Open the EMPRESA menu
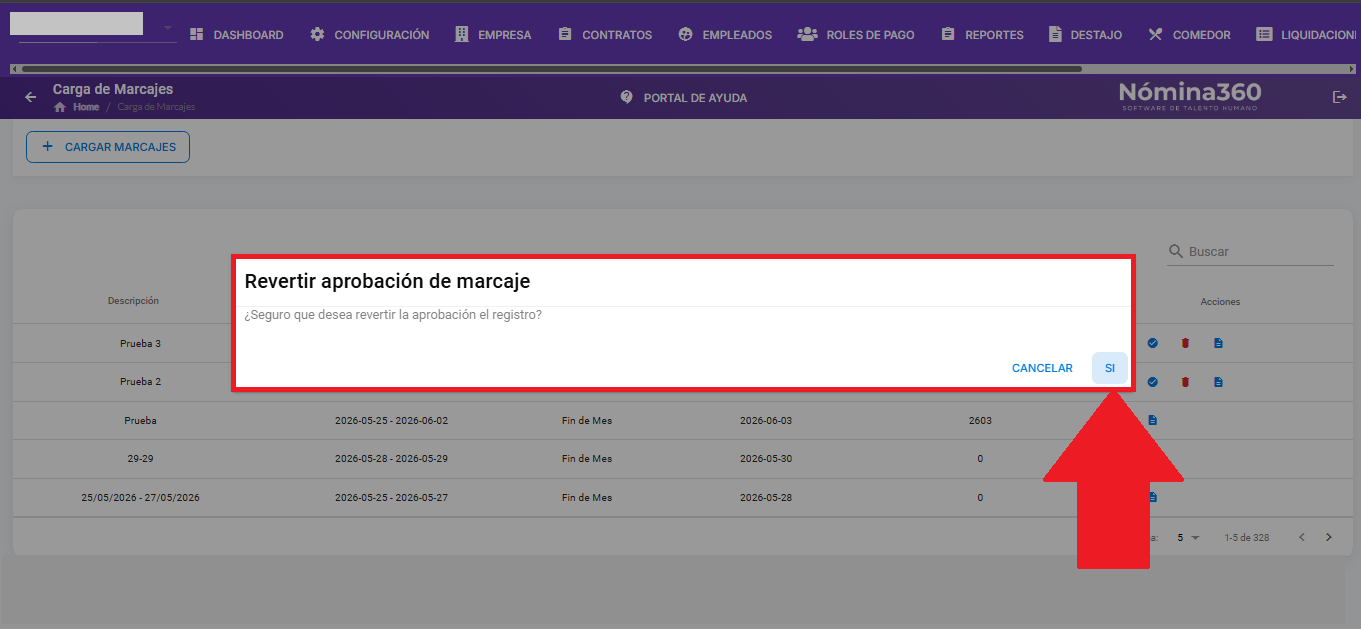This screenshot has height=629, width=1361. pos(493,35)
